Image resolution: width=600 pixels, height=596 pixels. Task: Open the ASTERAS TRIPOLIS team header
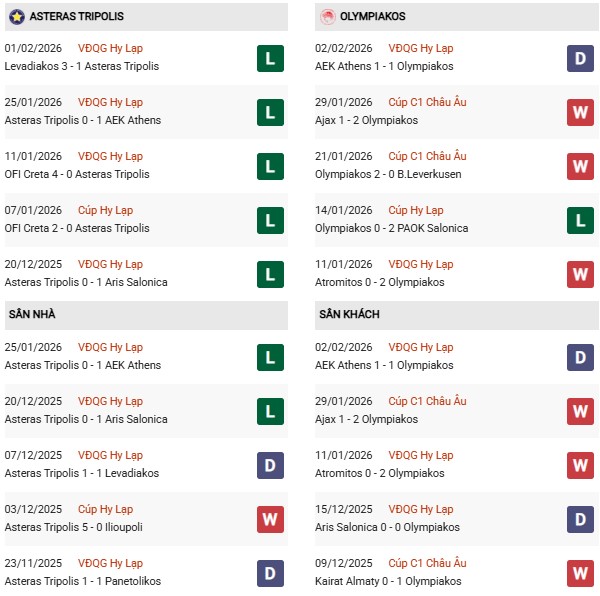[80, 17]
